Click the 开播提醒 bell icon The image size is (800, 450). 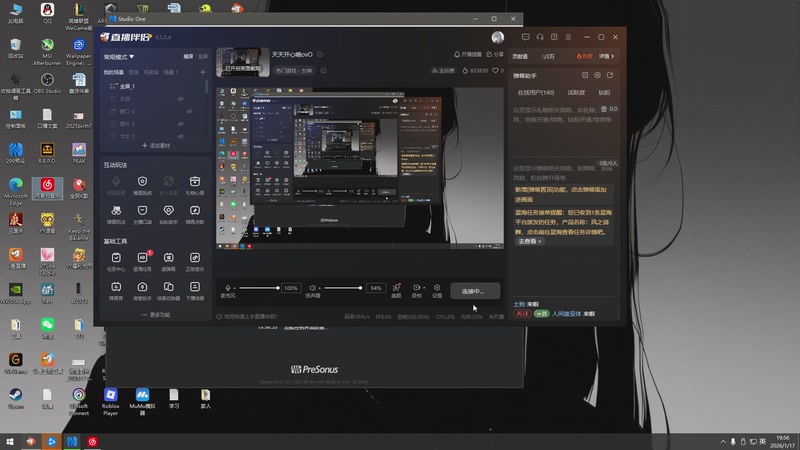tap(457, 54)
